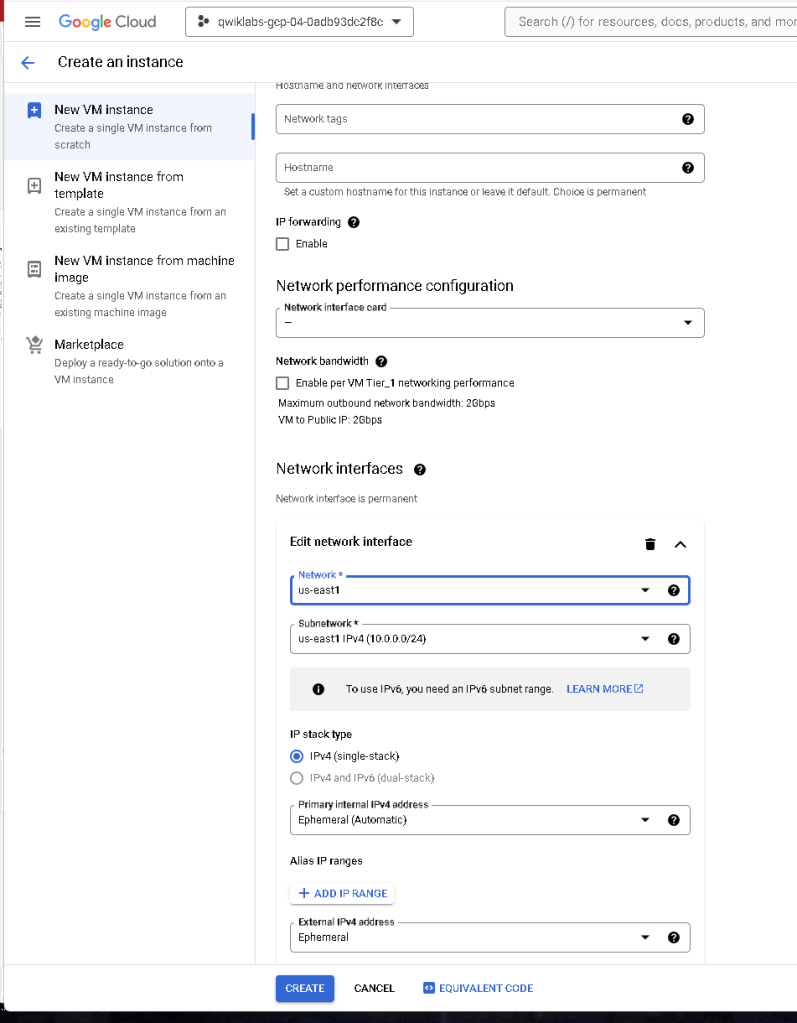Go back using the left arrow
Screen dimensions: 797x1023
coord(27,63)
